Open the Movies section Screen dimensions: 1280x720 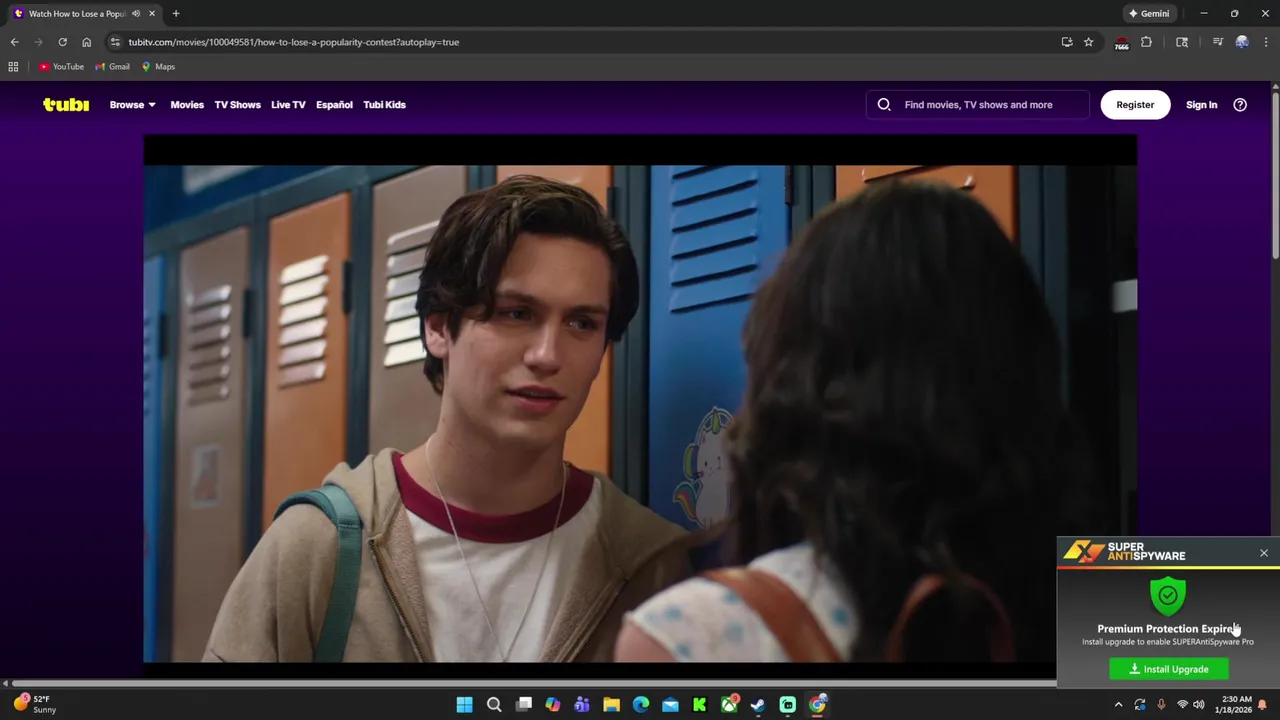(x=187, y=104)
